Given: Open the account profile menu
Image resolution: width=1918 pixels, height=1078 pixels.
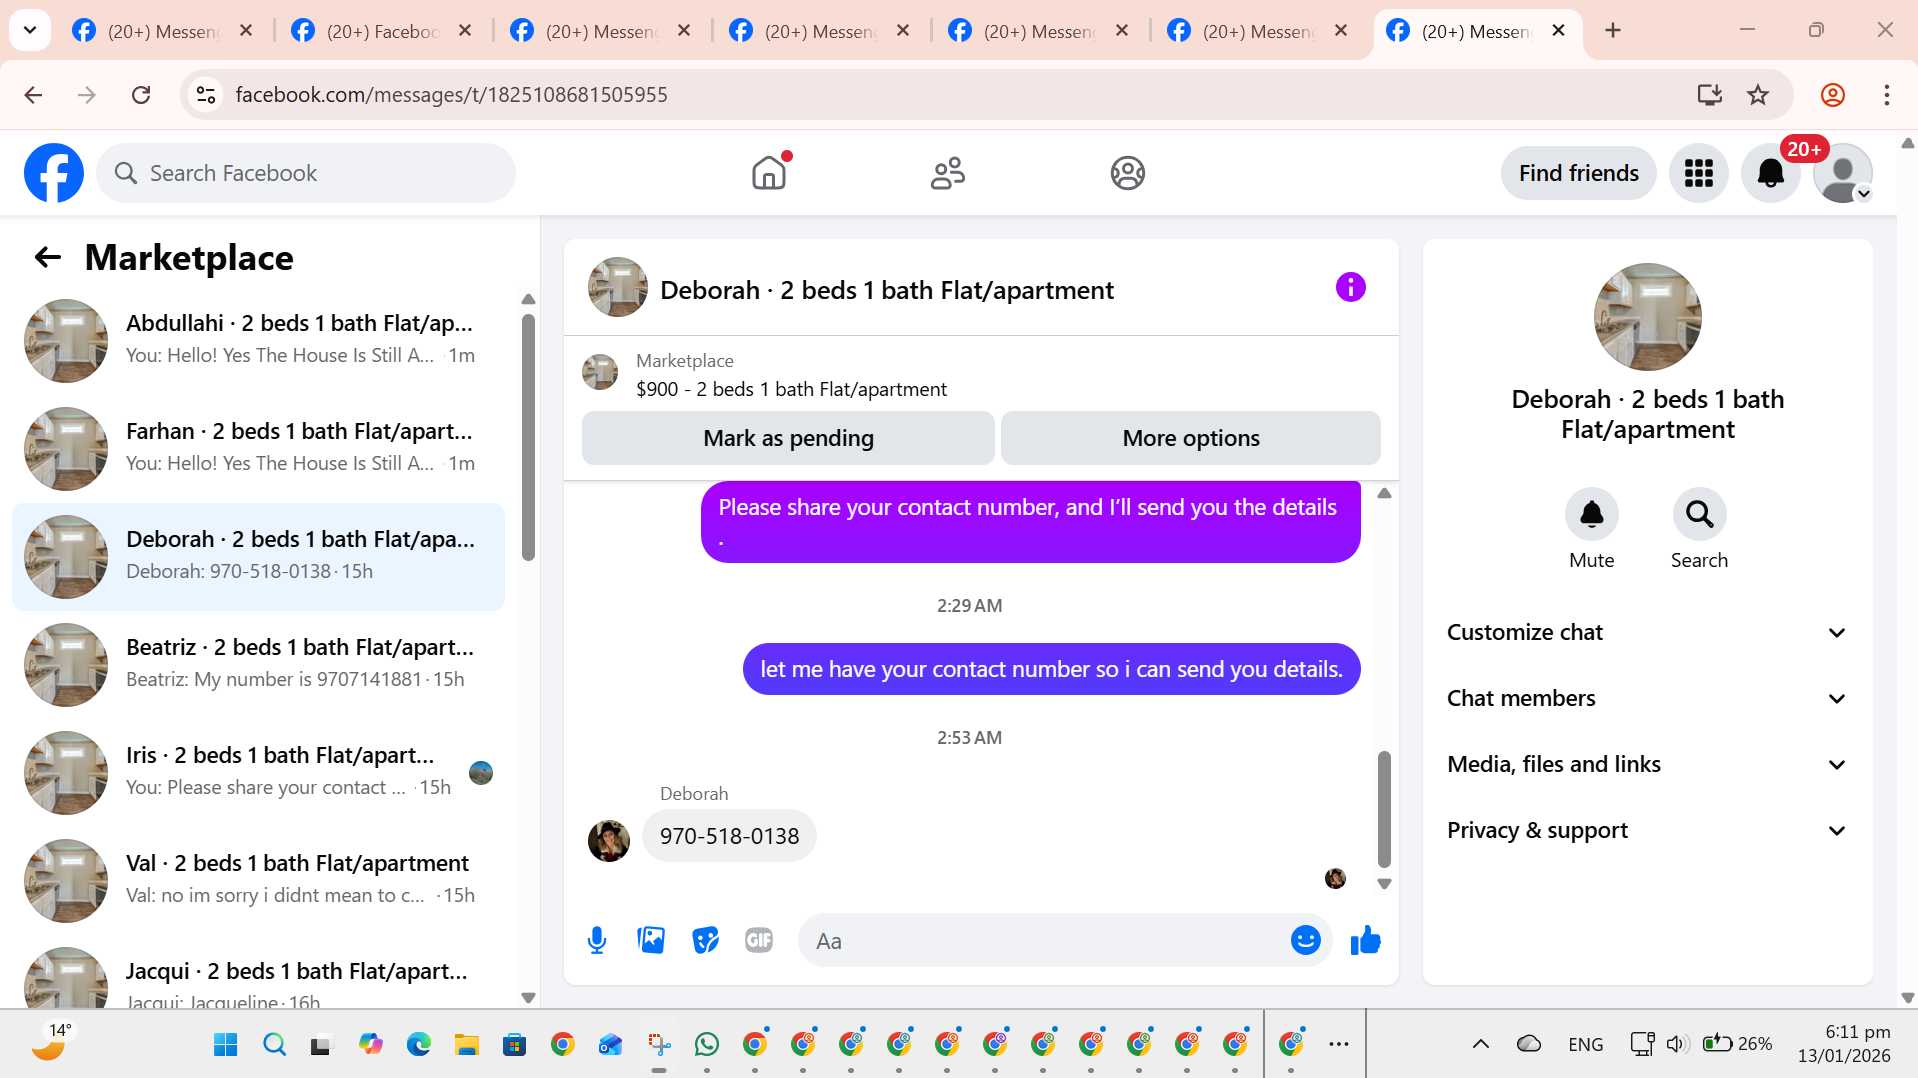Looking at the screenshot, I should [1842, 173].
